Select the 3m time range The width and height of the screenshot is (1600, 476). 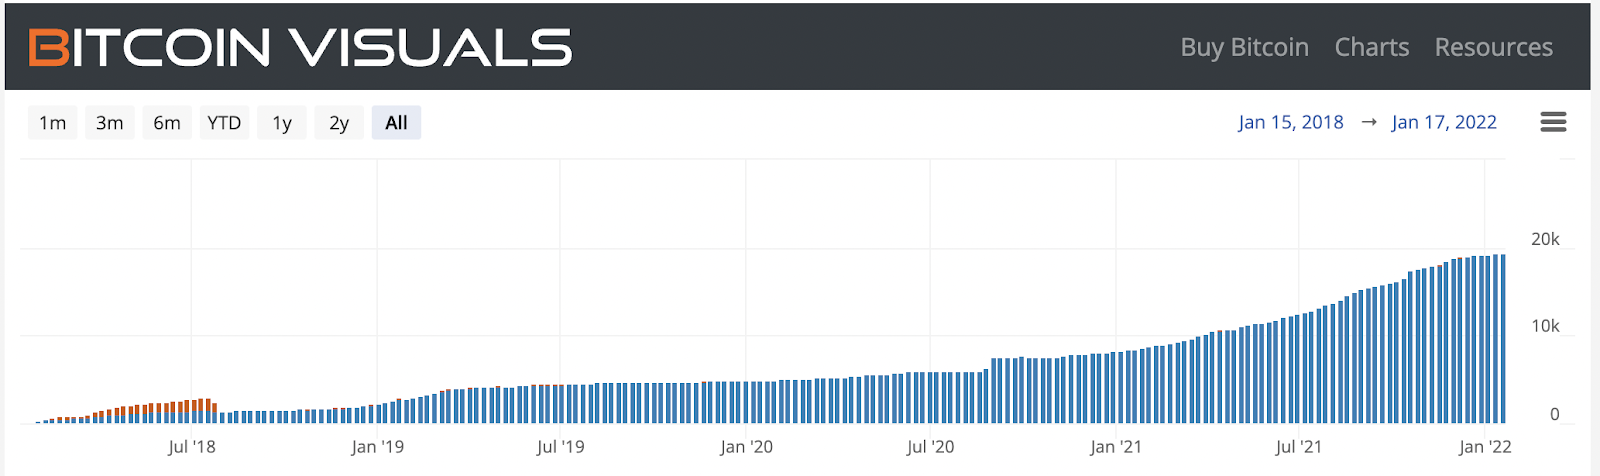point(110,123)
